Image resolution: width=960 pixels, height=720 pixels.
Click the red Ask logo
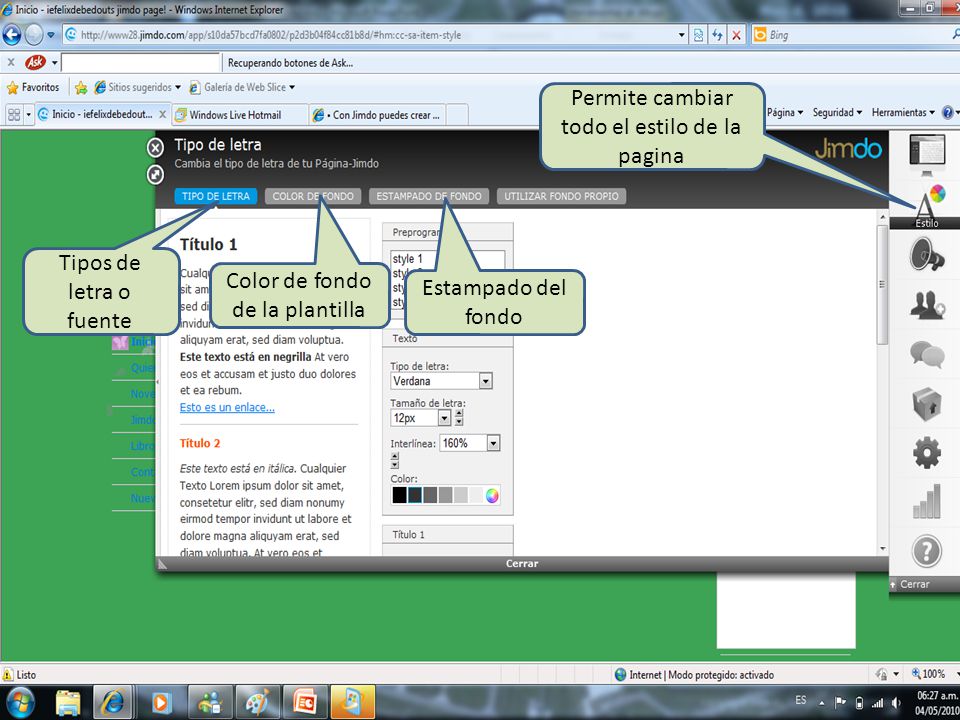[36, 62]
